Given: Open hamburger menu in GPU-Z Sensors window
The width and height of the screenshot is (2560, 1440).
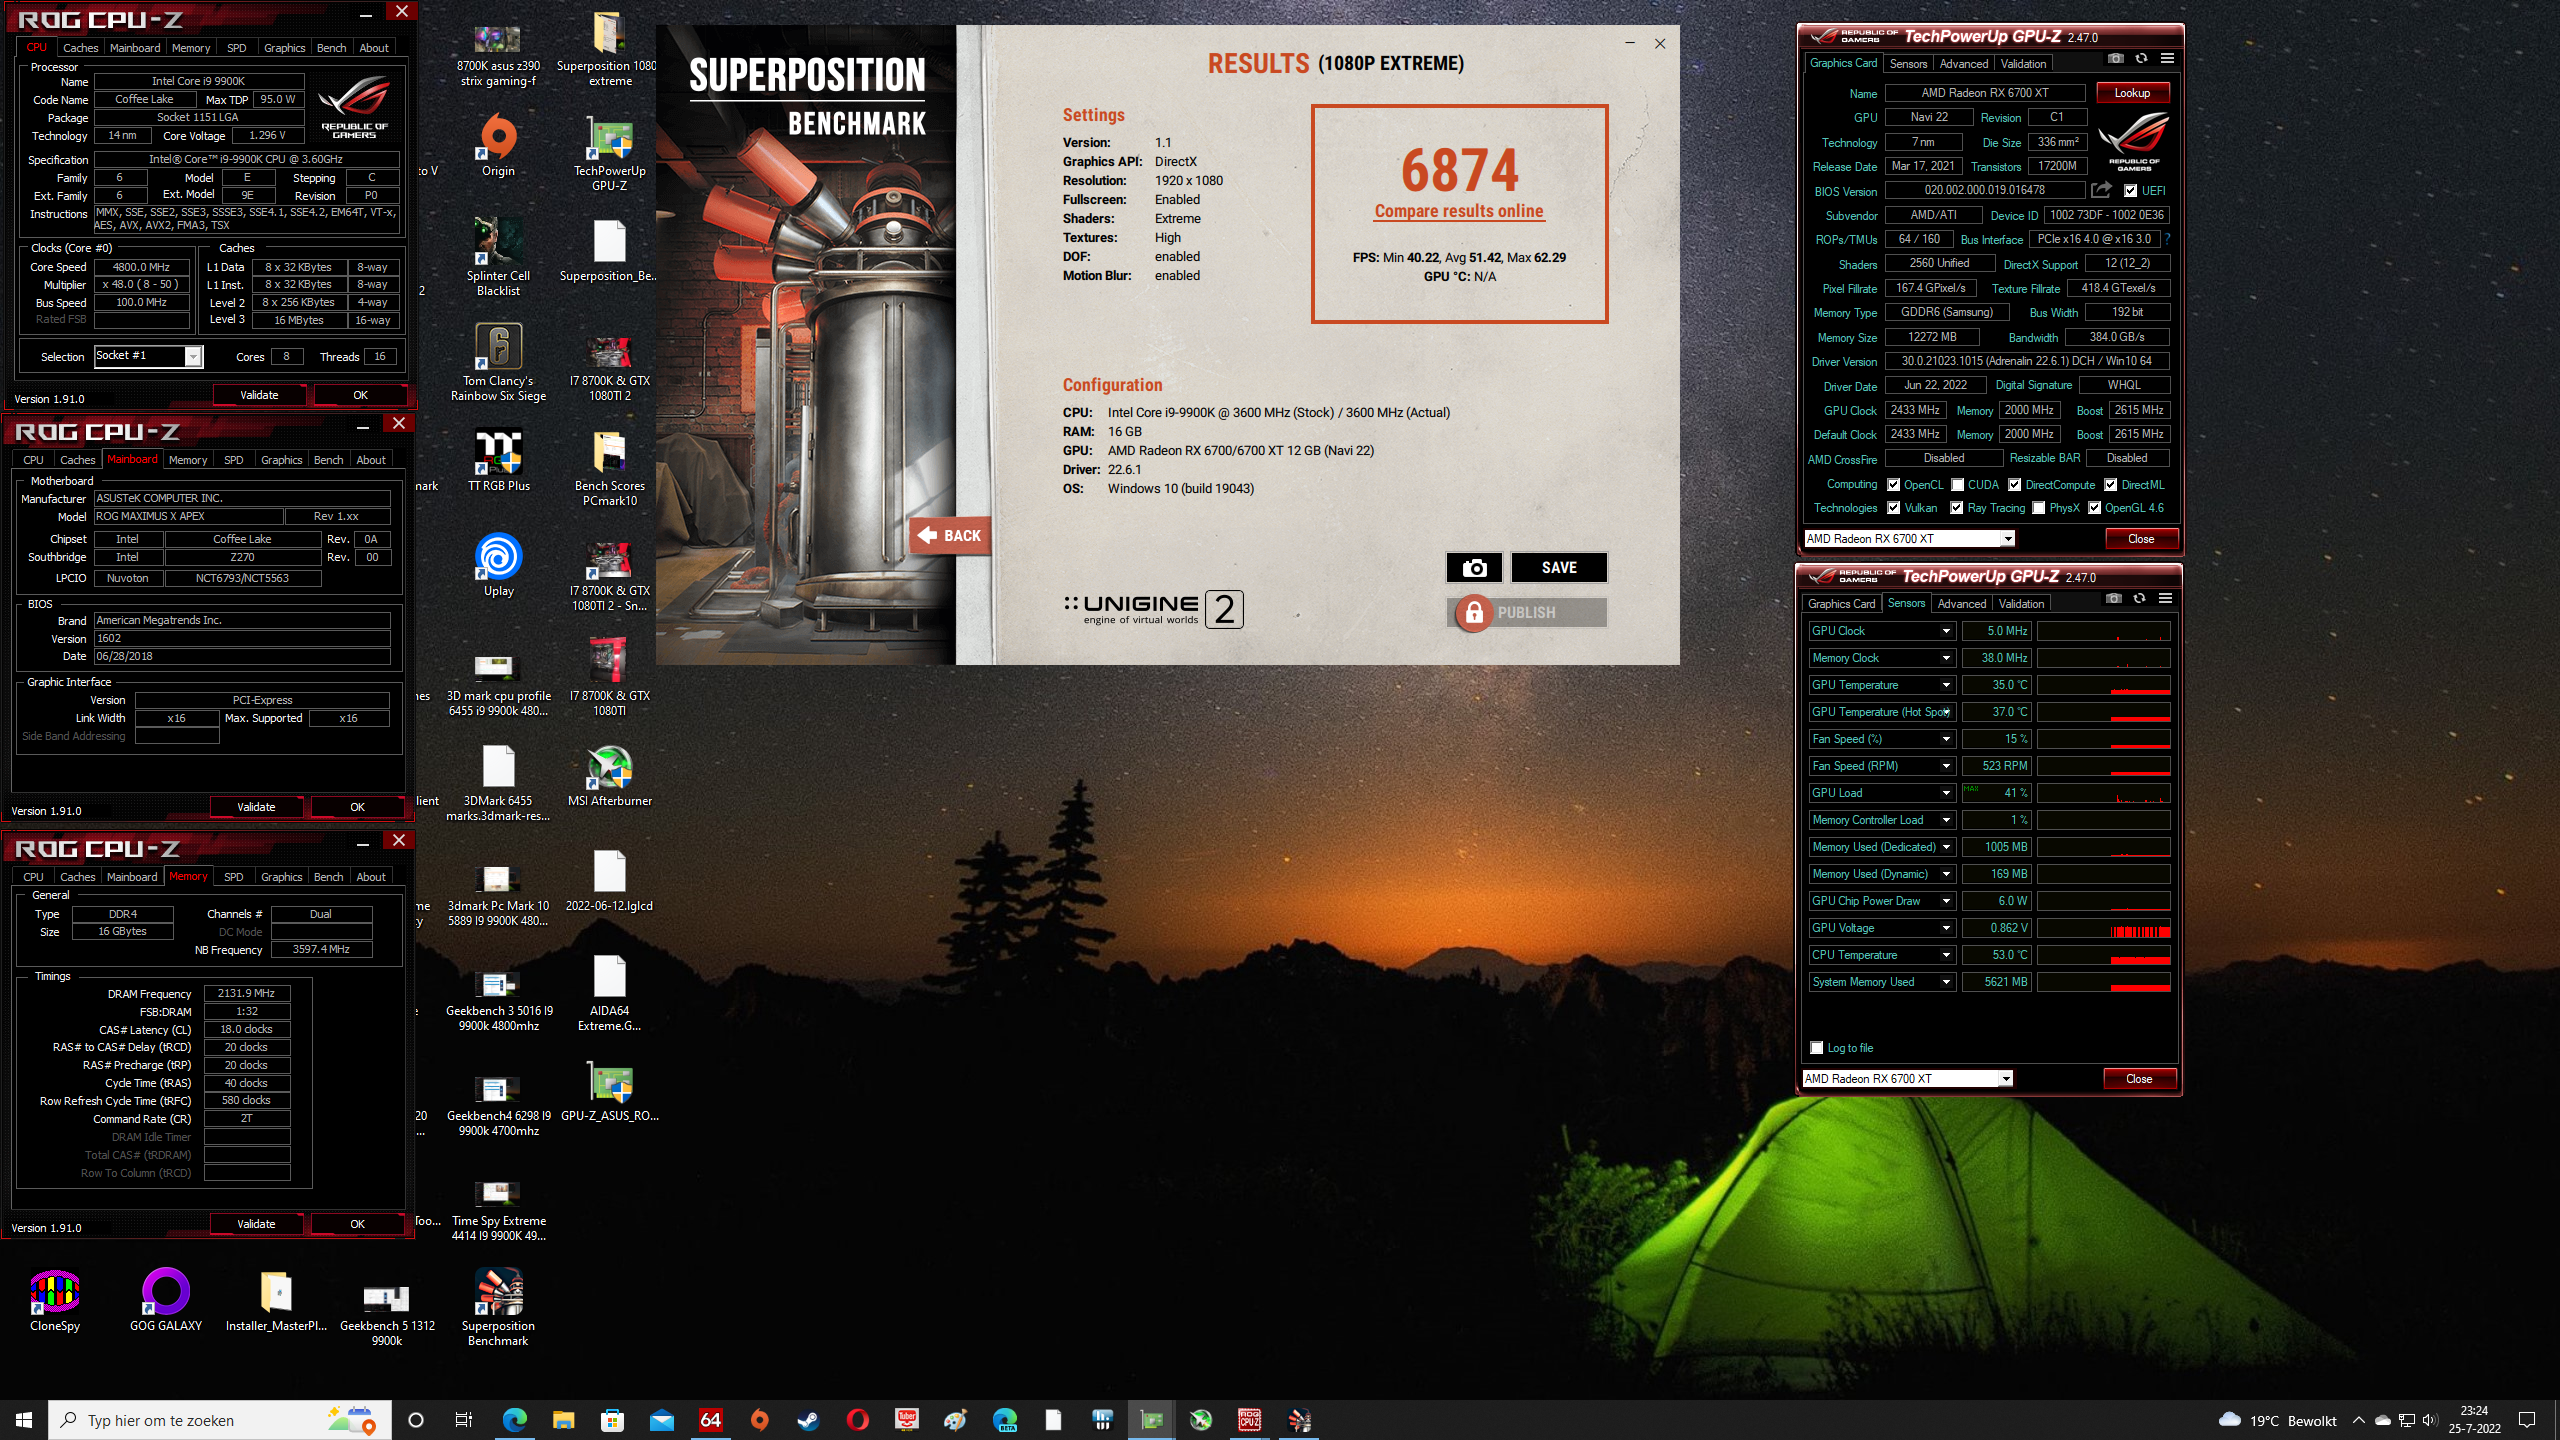Looking at the screenshot, I should (2165, 599).
